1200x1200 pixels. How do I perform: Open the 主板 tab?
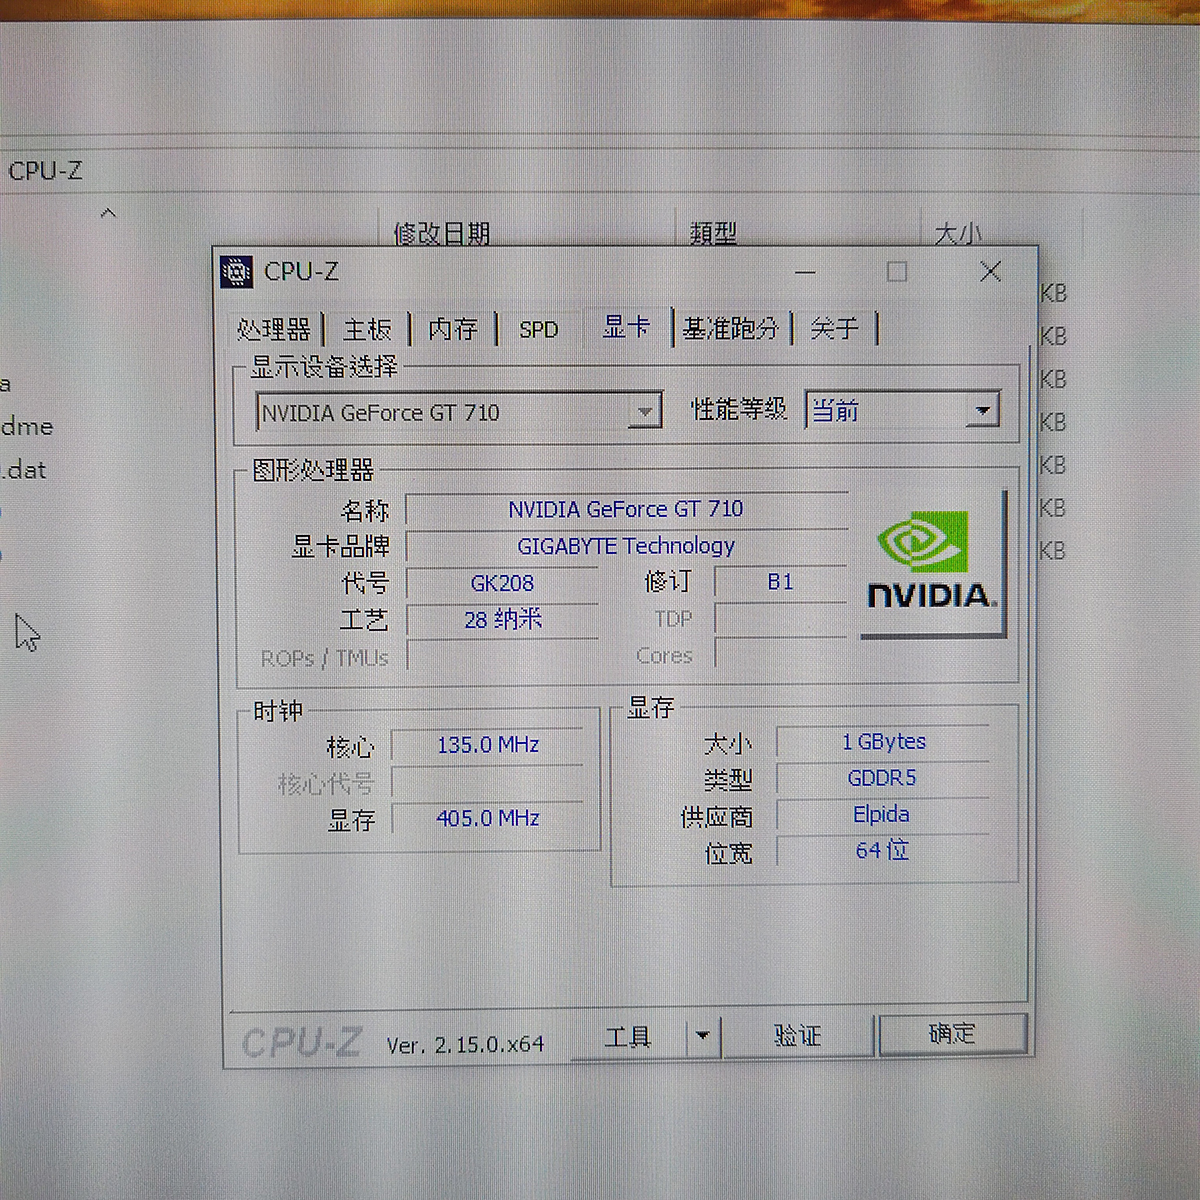pos(367,329)
